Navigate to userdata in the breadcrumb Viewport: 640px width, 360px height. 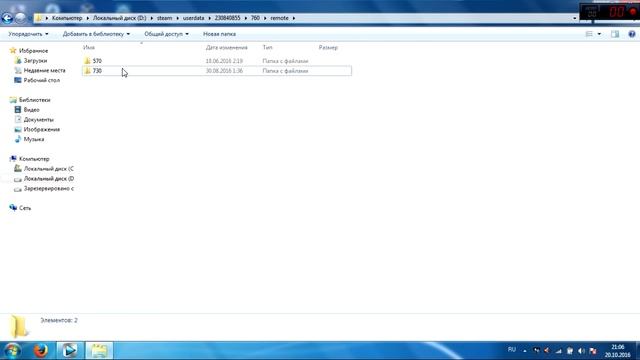(193, 18)
